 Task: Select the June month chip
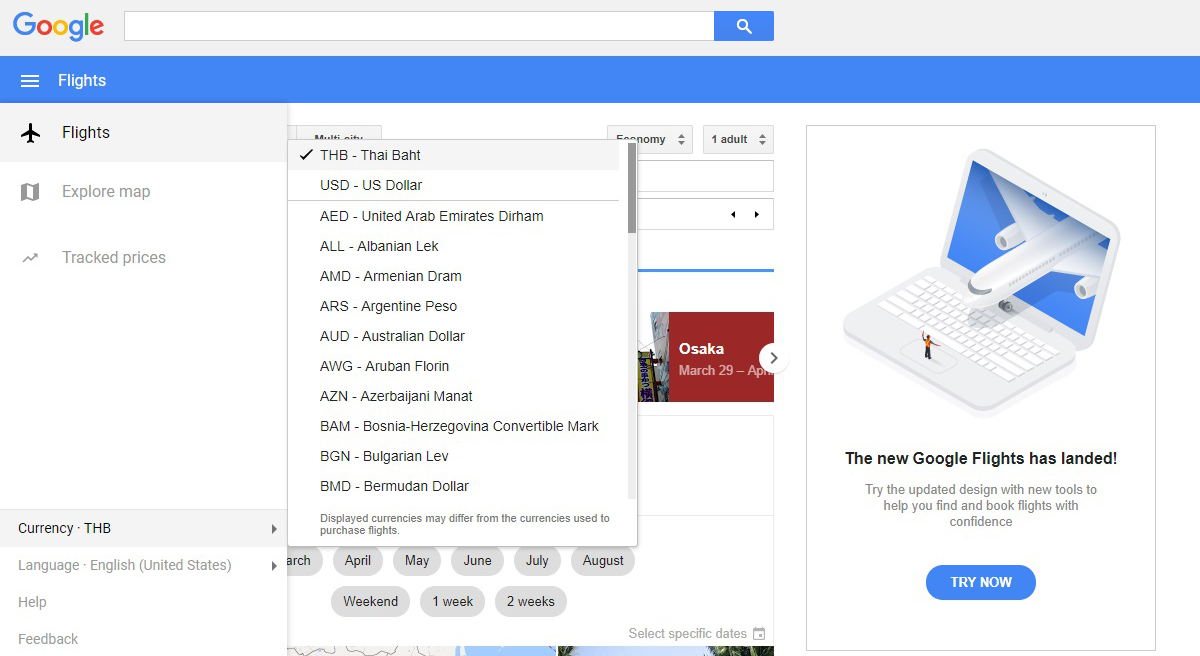tap(477, 561)
